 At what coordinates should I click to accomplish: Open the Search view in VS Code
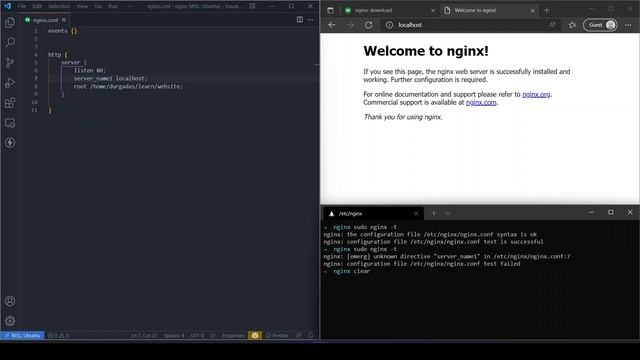click(x=10, y=42)
